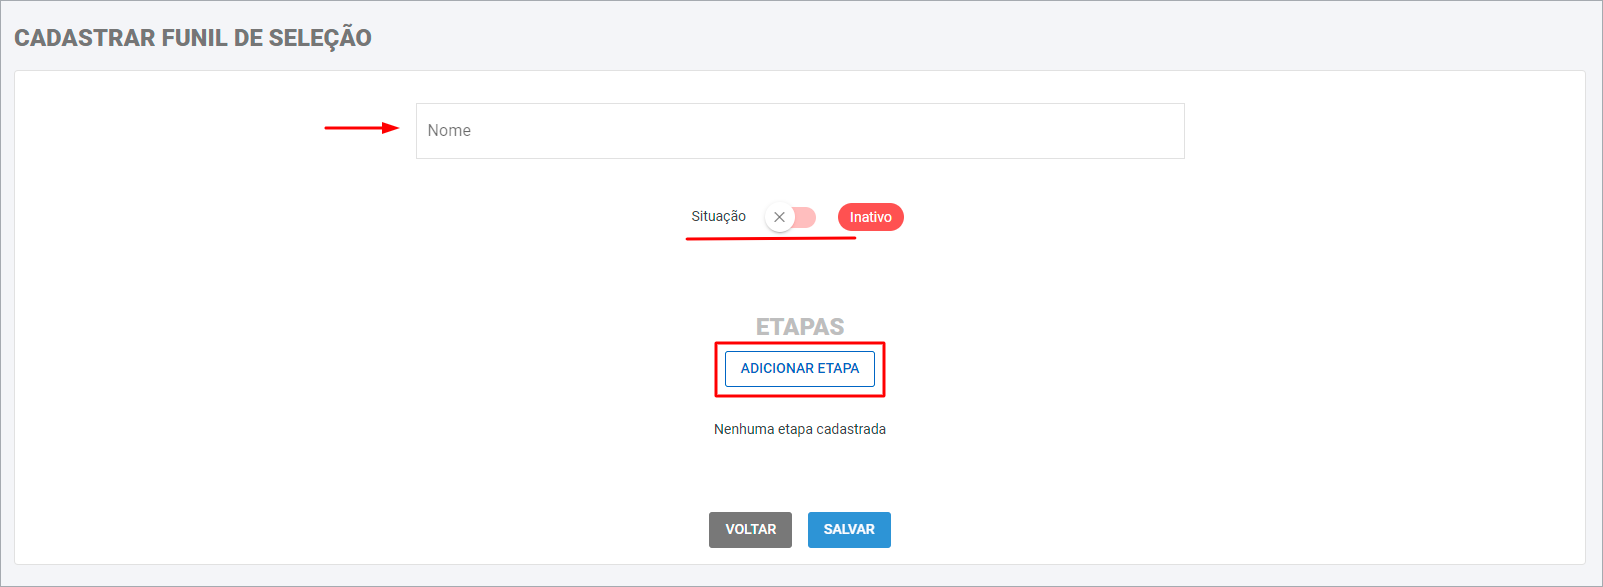This screenshot has height=587, width=1603.
Task: Go back using the VOLTAR button
Action: (x=750, y=530)
